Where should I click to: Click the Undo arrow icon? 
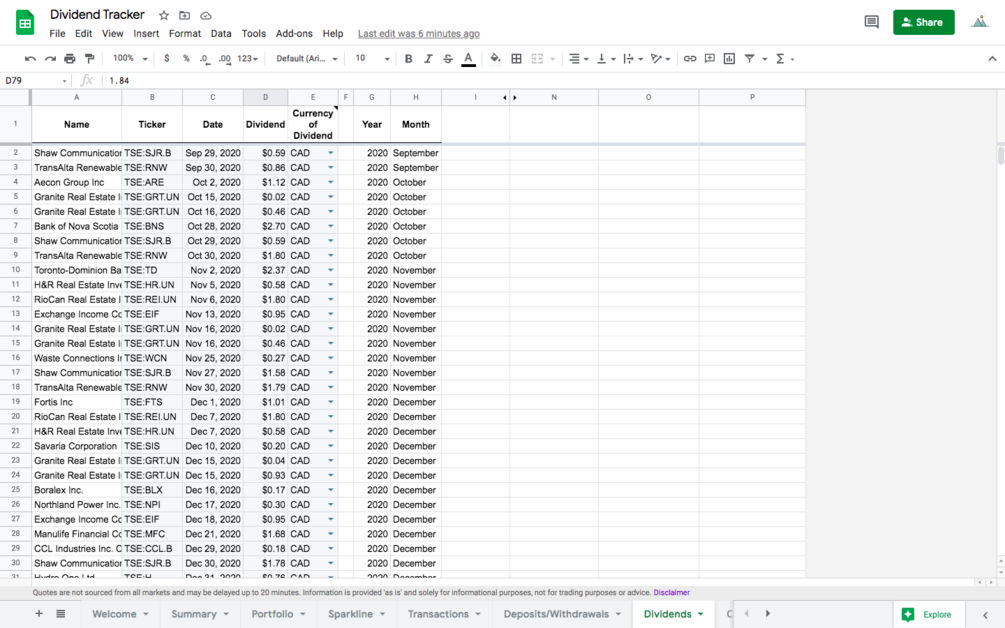pos(30,58)
